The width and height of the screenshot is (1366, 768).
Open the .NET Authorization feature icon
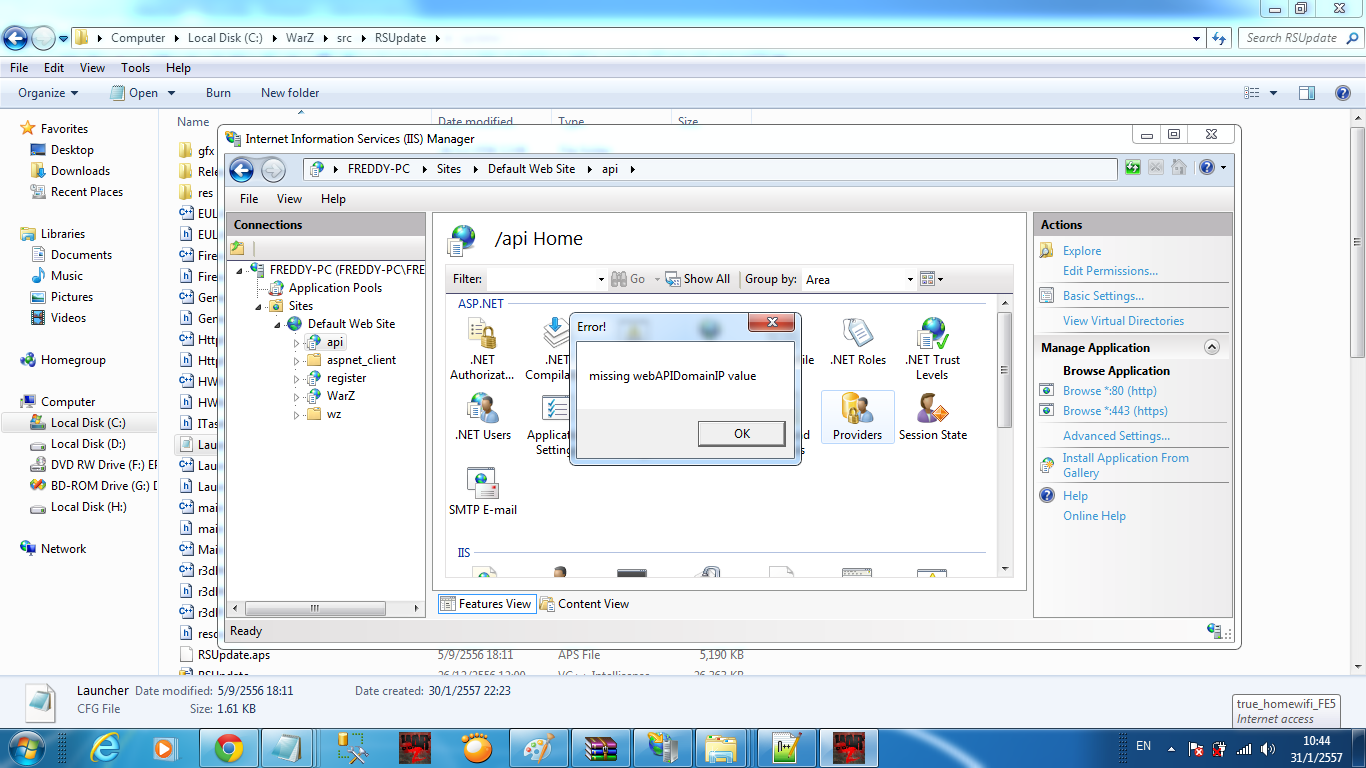pos(482,350)
